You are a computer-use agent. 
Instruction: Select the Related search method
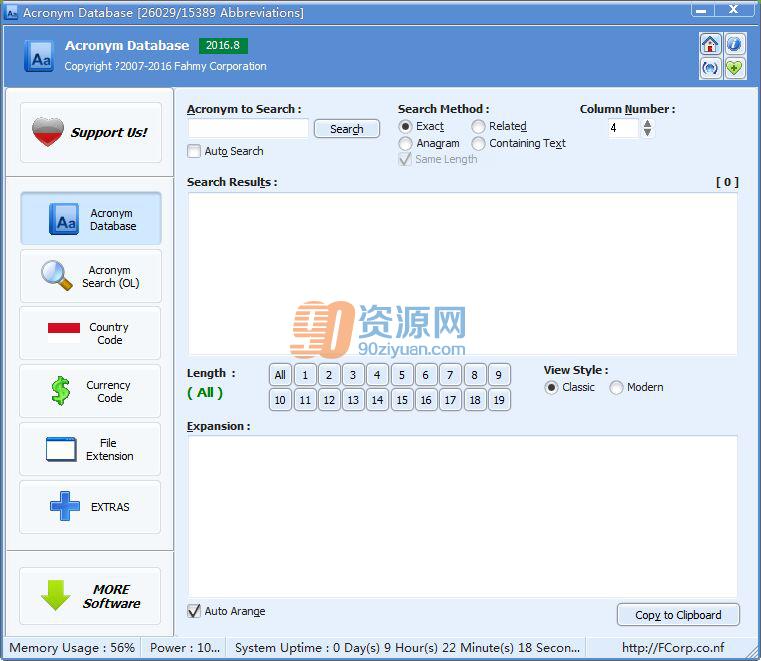pyautogui.click(x=478, y=127)
